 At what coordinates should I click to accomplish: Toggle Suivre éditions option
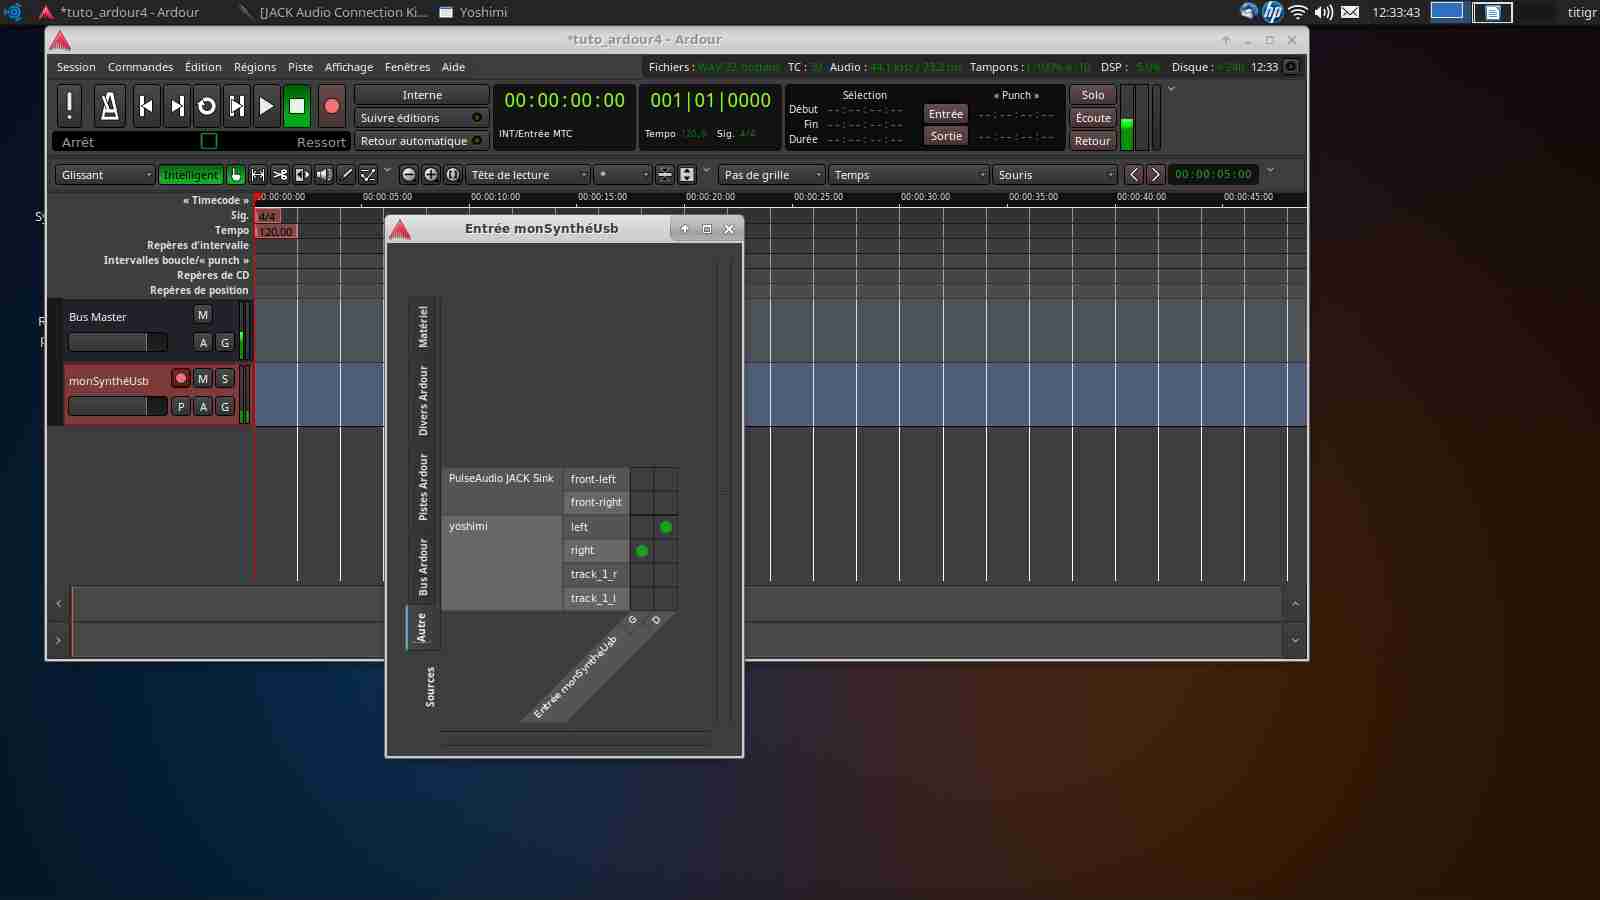pos(421,118)
